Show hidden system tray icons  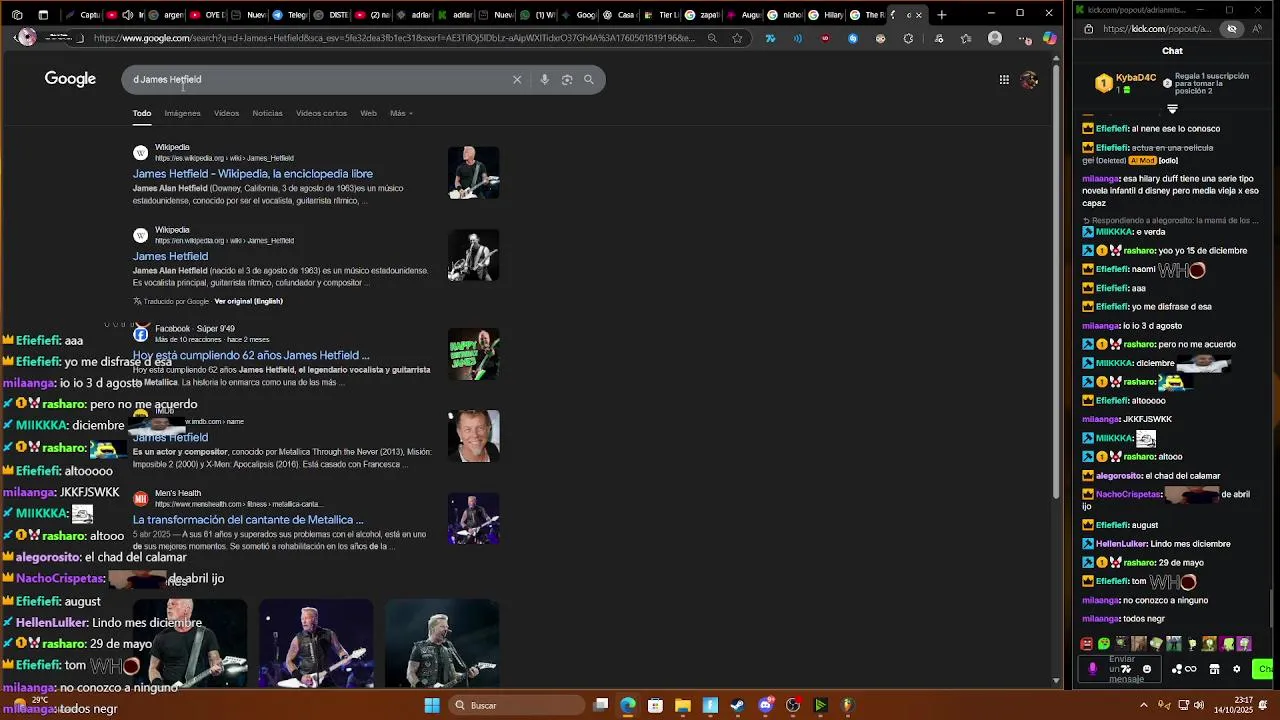pos(1144,705)
